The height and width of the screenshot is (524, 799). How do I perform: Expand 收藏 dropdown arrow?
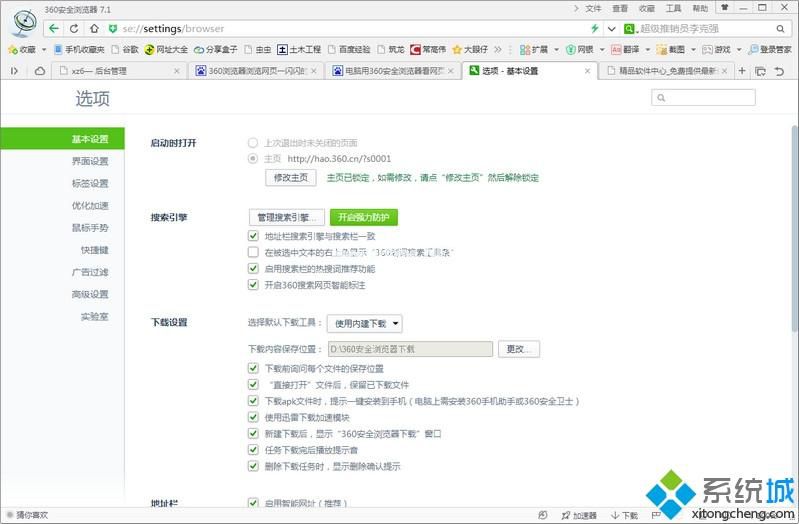(x=44, y=49)
